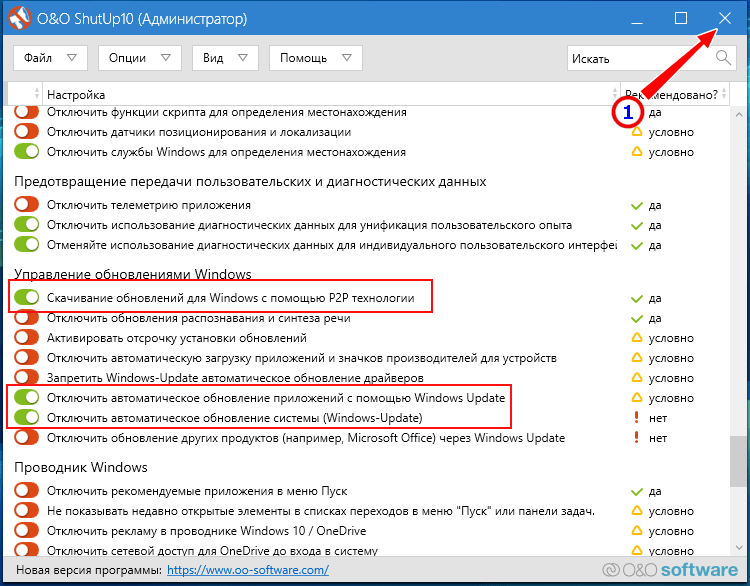Select the manufacturer apps and icons download row text
The height and width of the screenshot is (586, 750).
click(x=302, y=358)
